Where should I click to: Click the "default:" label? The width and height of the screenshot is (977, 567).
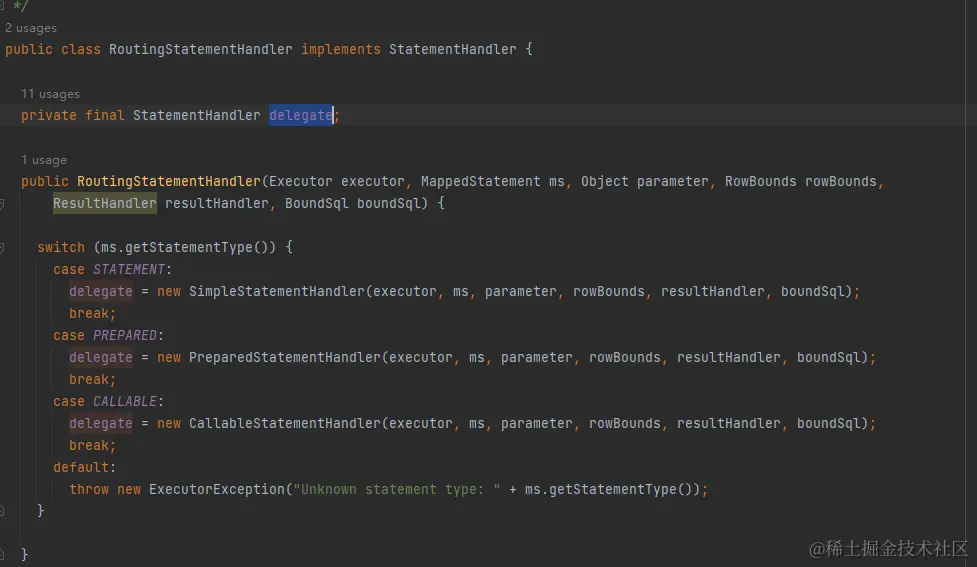click(84, 467)
